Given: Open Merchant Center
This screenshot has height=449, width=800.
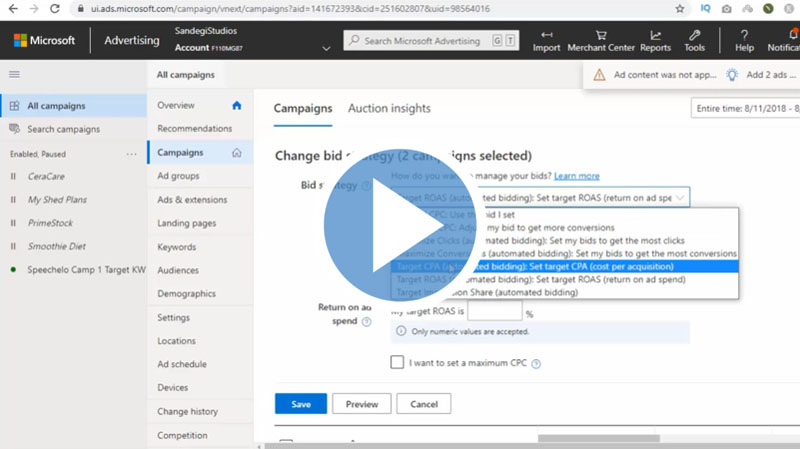Looking at the screenshot, I should pyautogui.click(x=601, y=41).
